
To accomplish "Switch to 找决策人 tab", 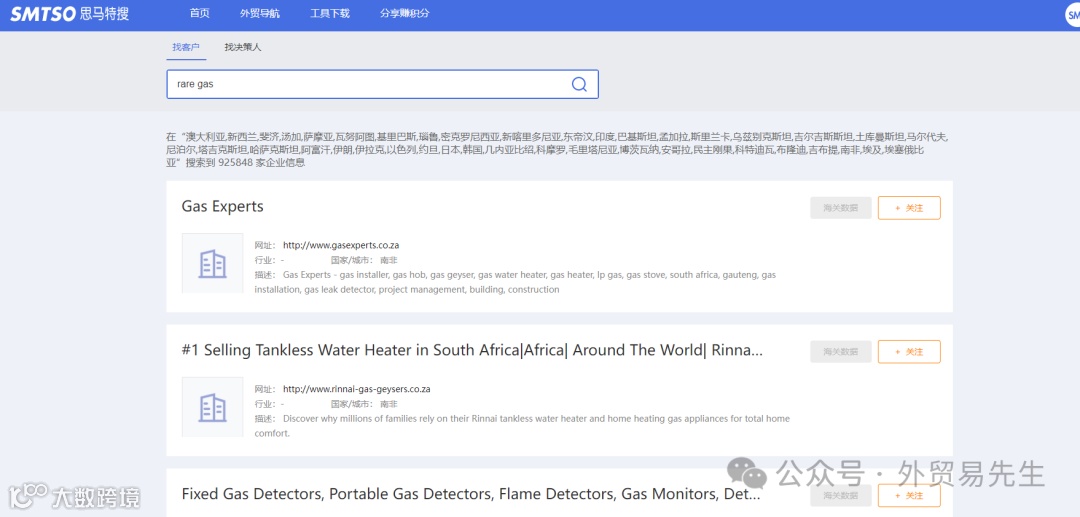I will tap(242, 48).
